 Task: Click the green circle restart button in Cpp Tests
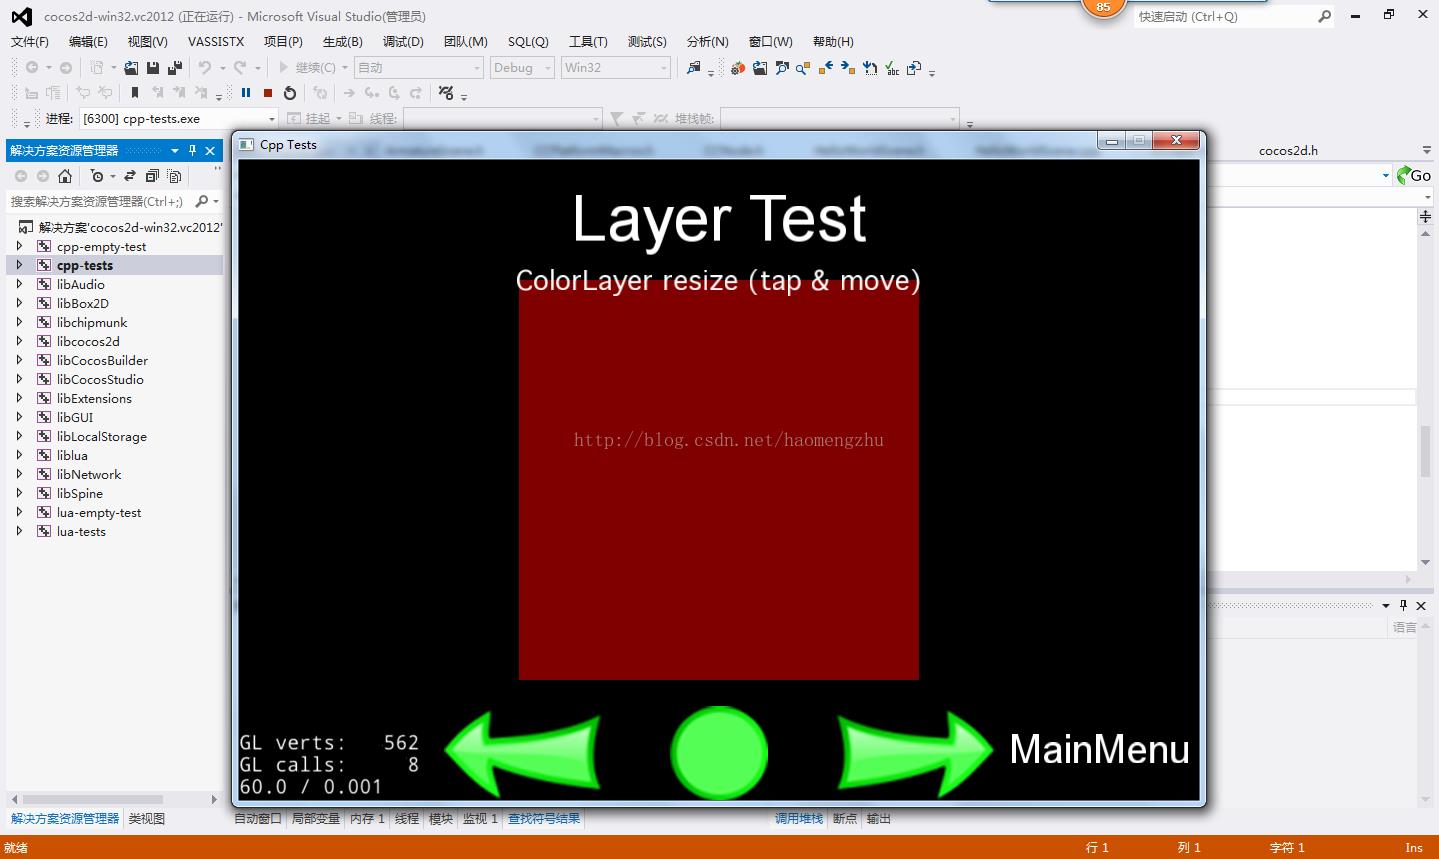point(719,753)
